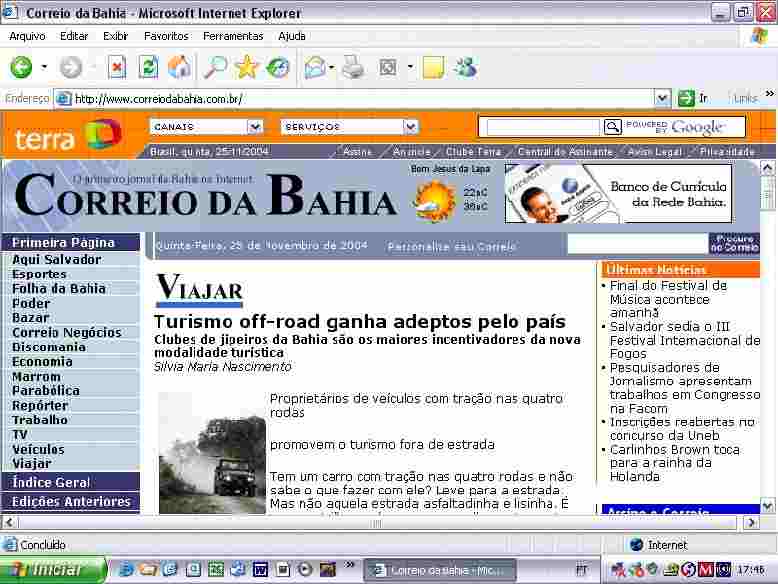Open the Edit button dropdown arrow
The image size is (778, 584).
click(410, 67)
